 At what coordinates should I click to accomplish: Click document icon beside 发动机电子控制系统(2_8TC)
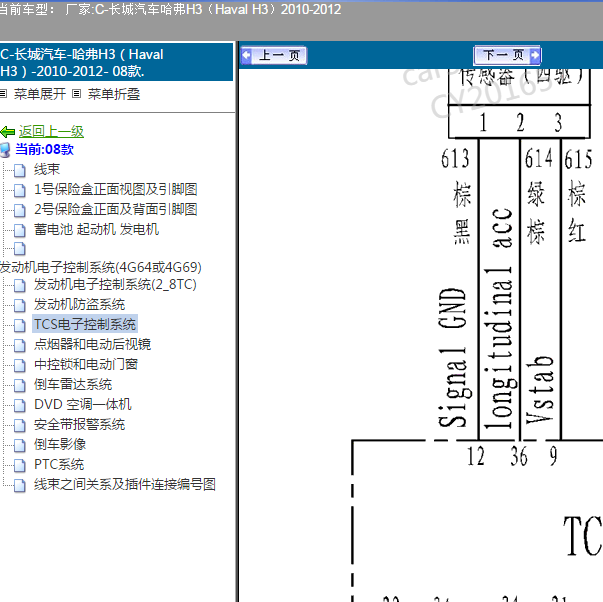(20, 285)
